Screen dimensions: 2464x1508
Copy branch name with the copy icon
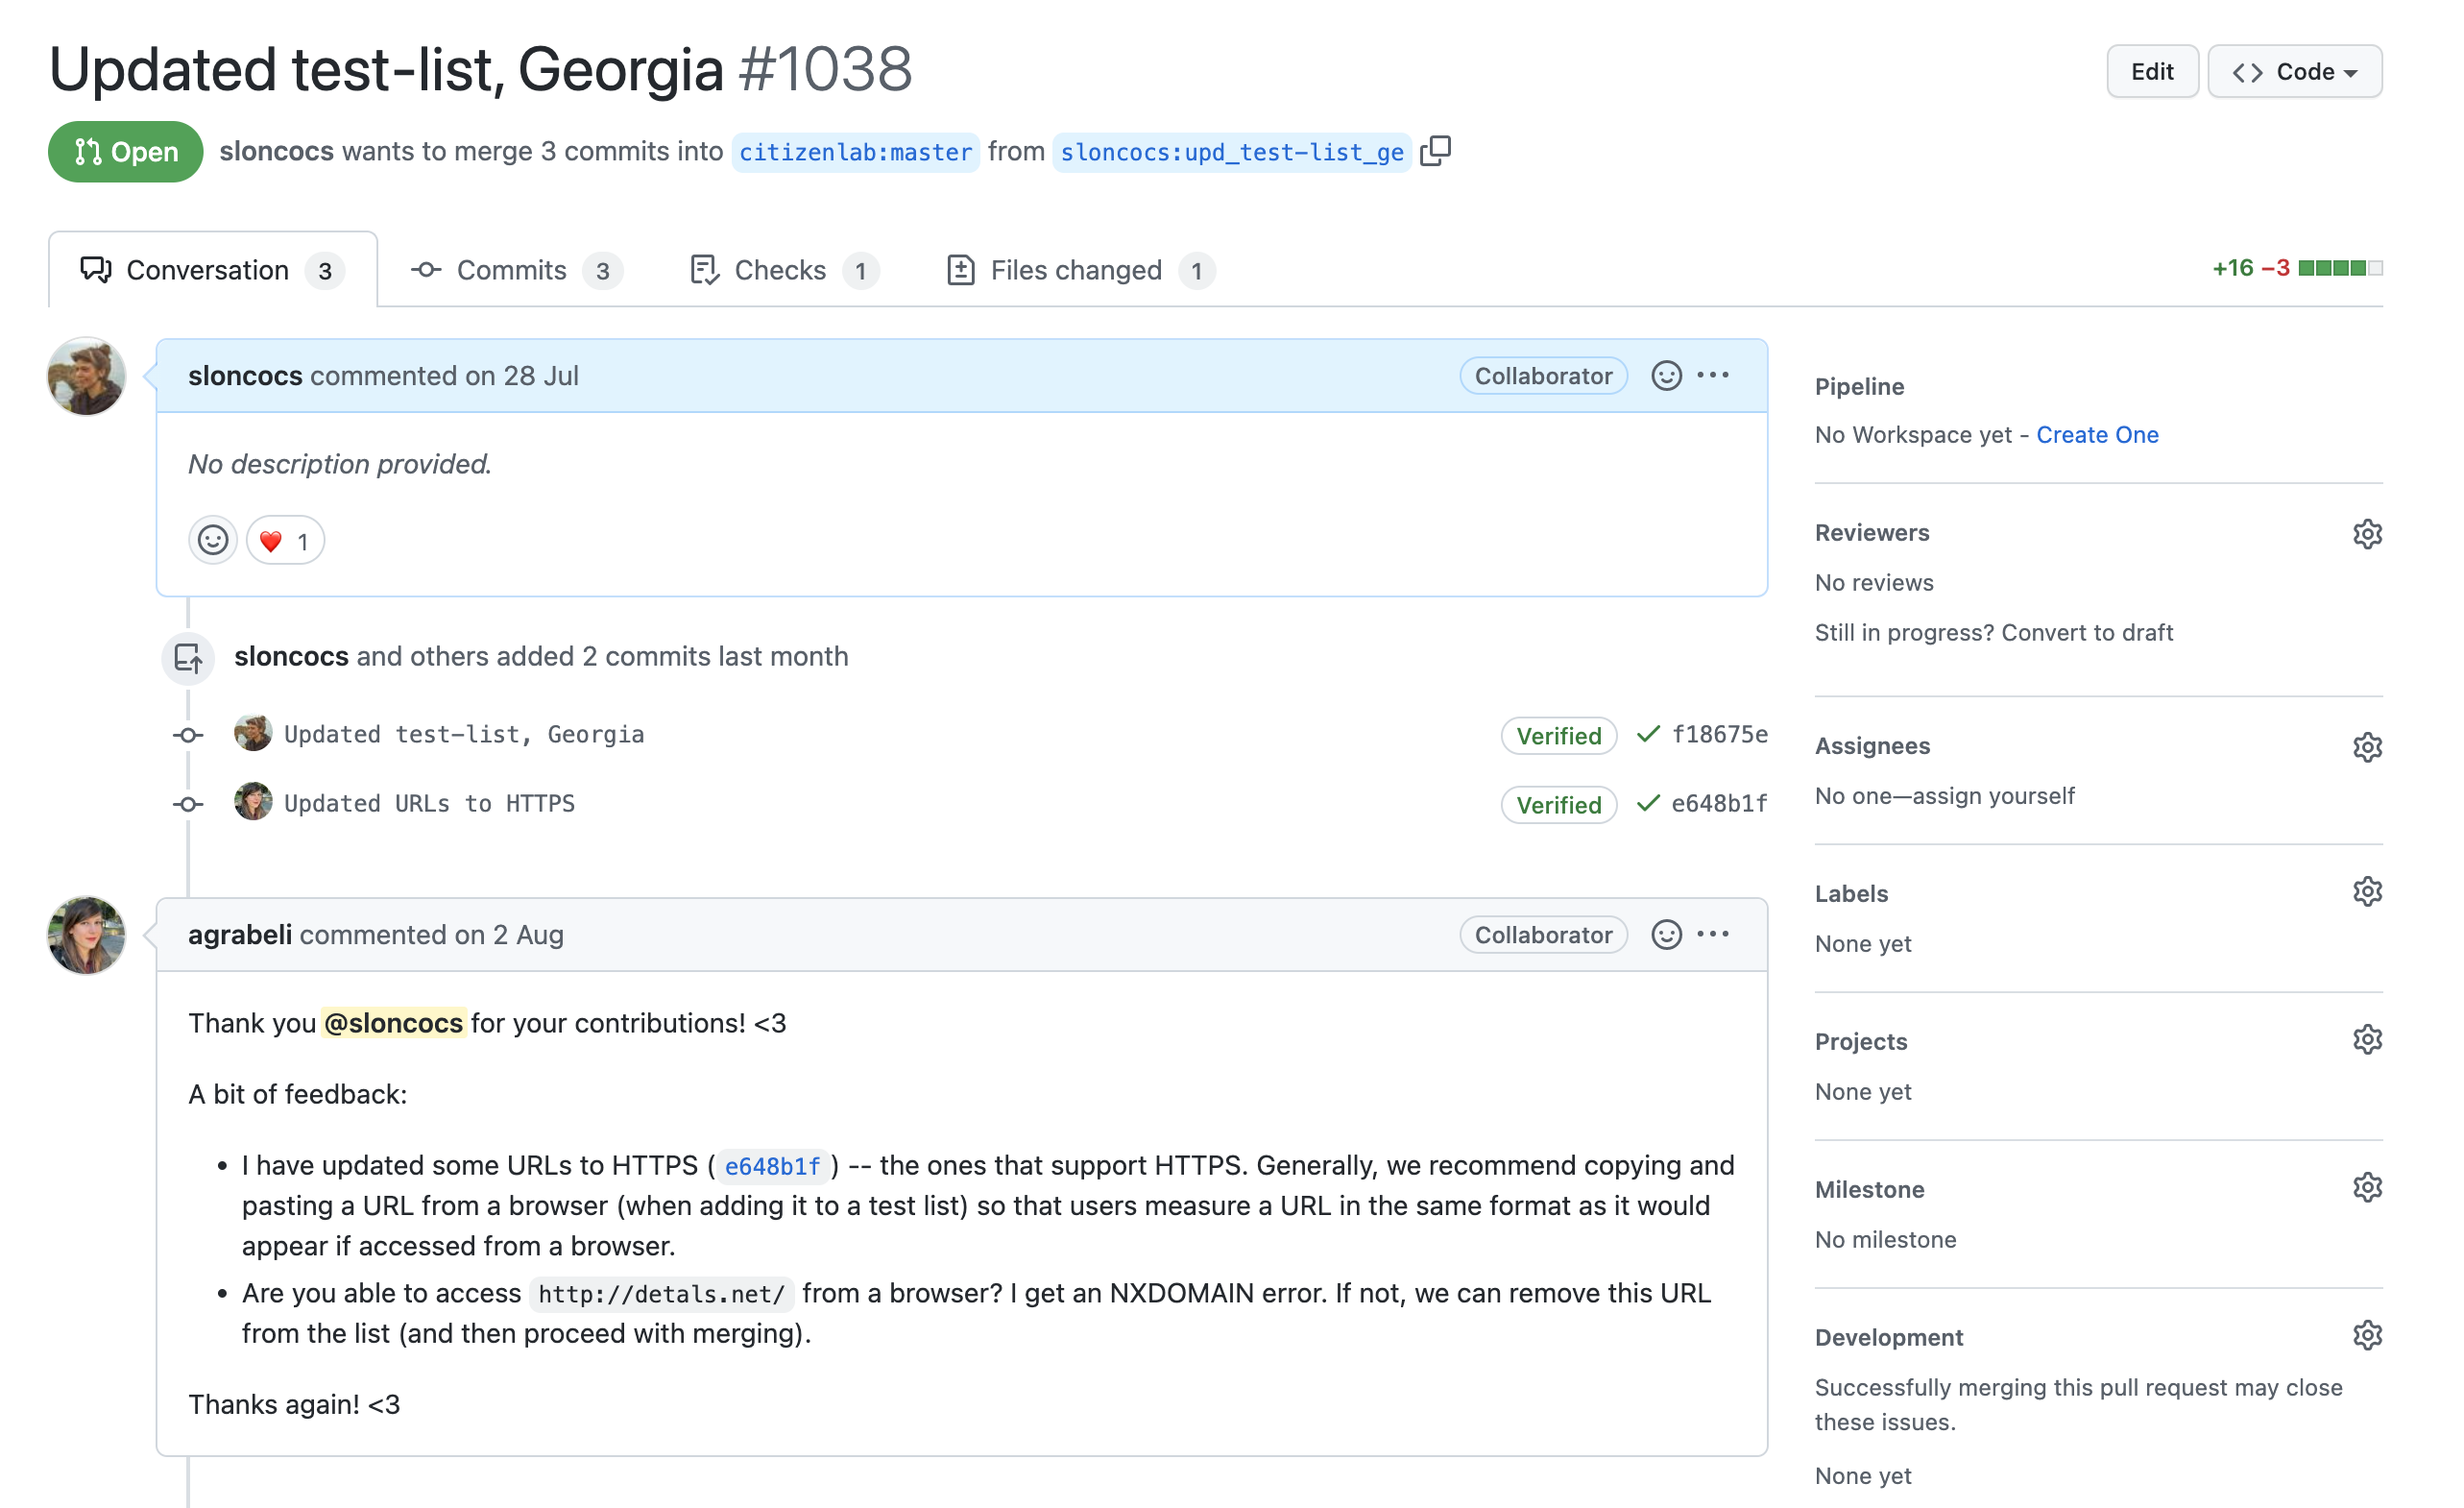(1436, 151)
